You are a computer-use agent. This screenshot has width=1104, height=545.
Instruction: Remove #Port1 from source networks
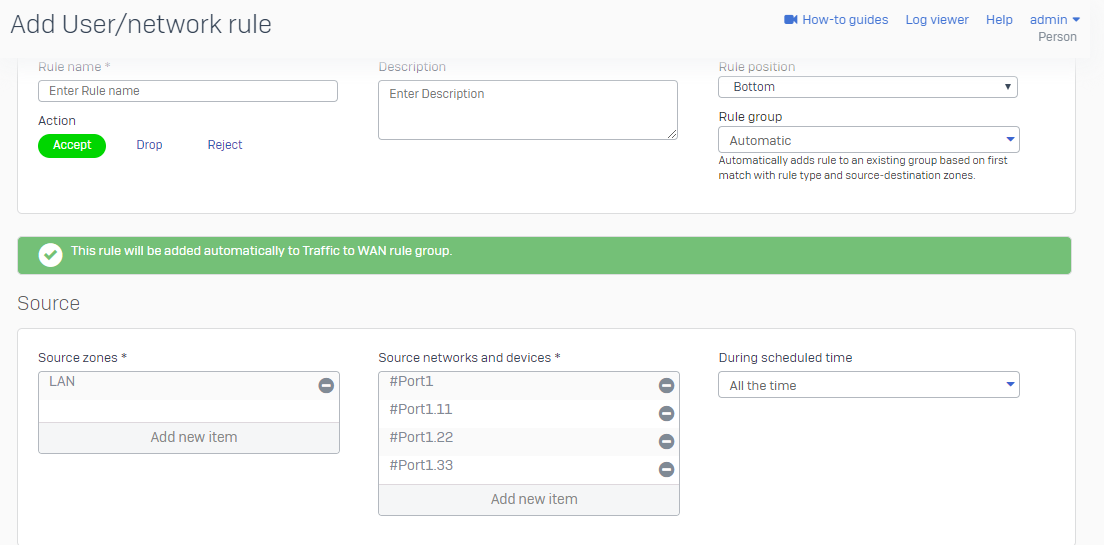click(666, 385)
